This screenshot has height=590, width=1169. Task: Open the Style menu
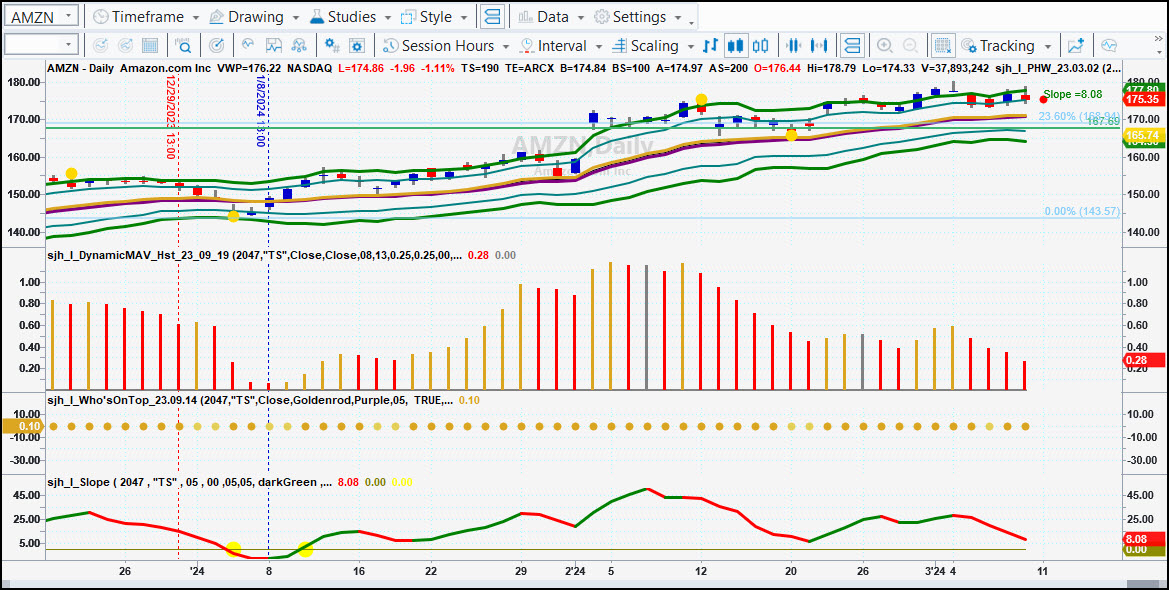click(x=435, y=16)
